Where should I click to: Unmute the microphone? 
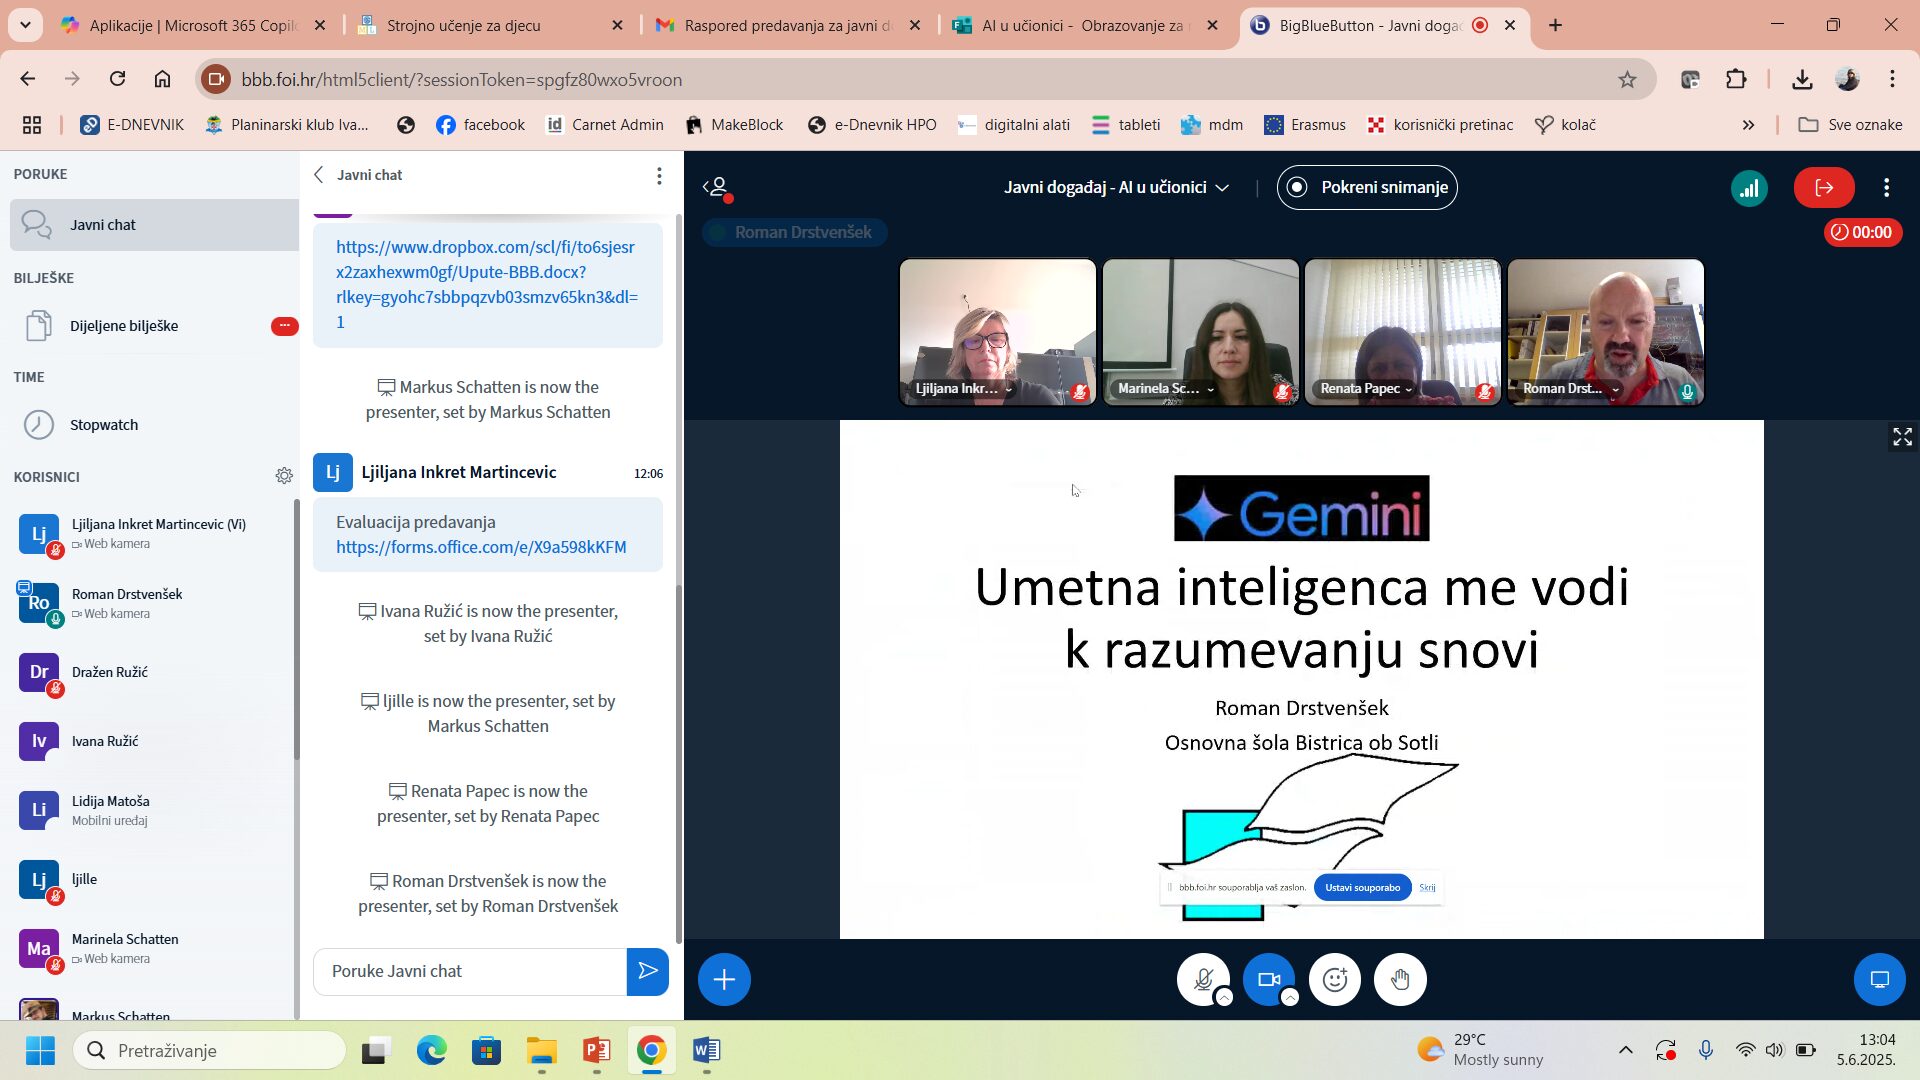[1203, 979]
